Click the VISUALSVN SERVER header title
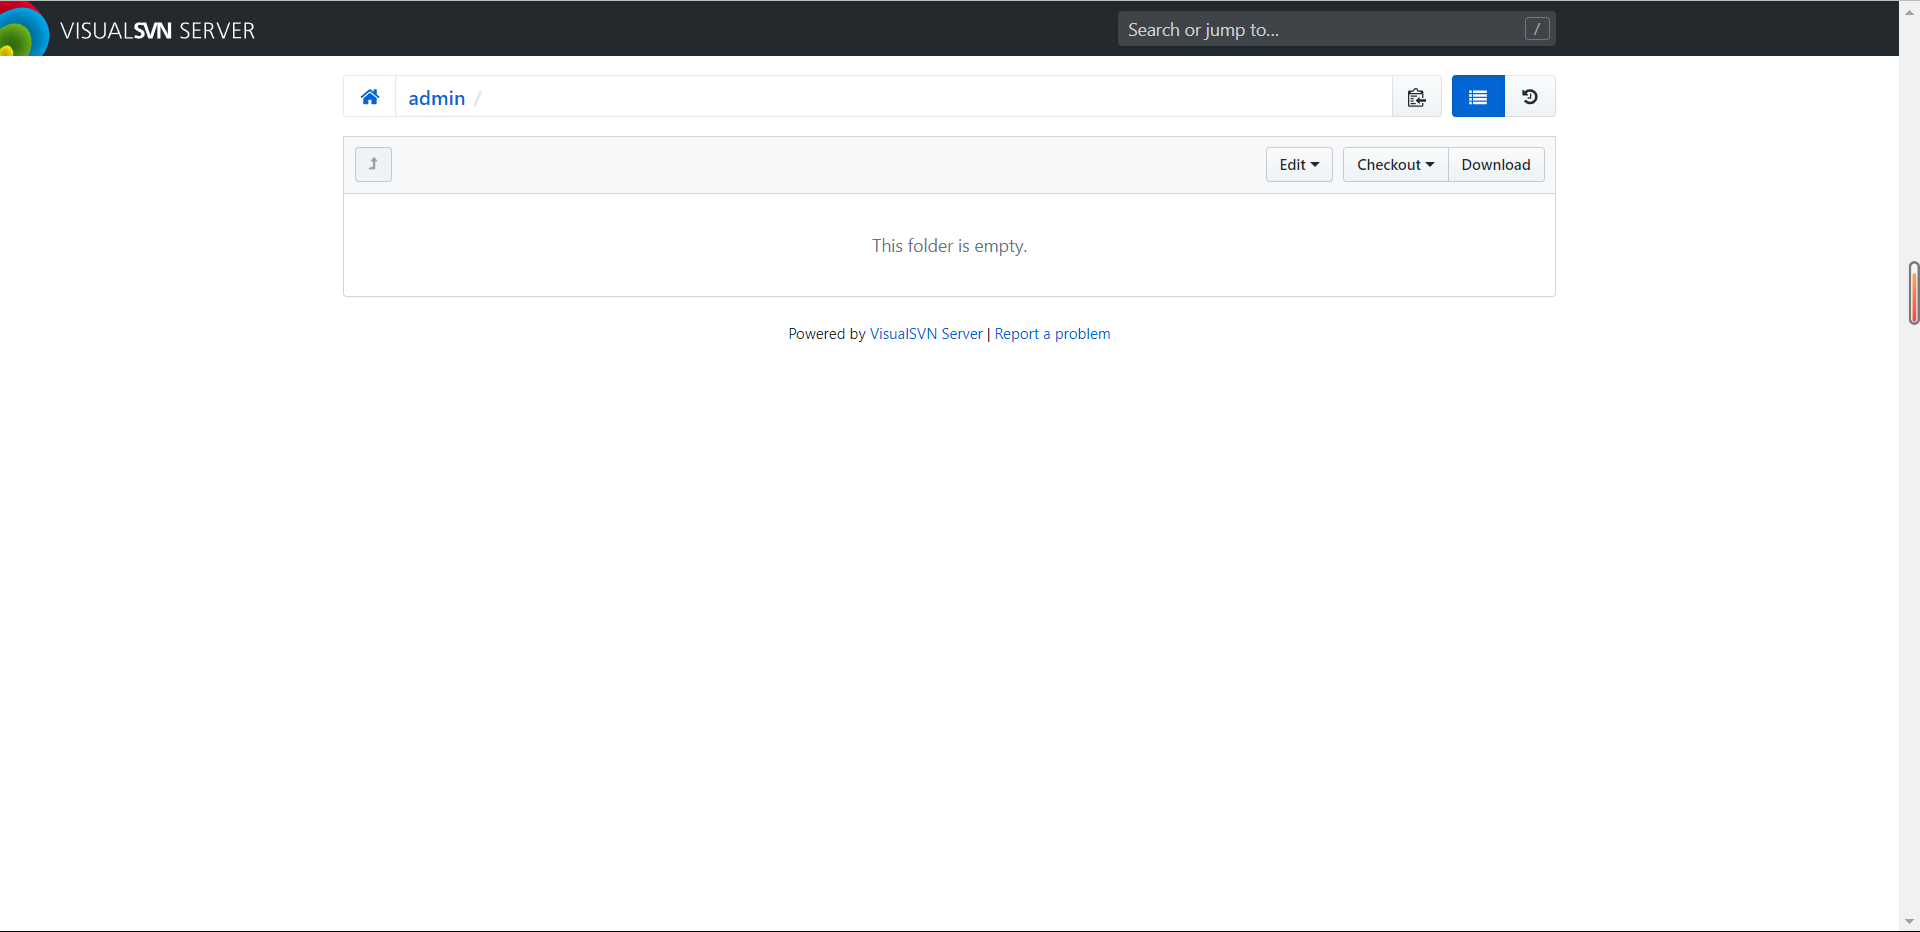Viewport: 1920px width, 932px height. (157, 31)
